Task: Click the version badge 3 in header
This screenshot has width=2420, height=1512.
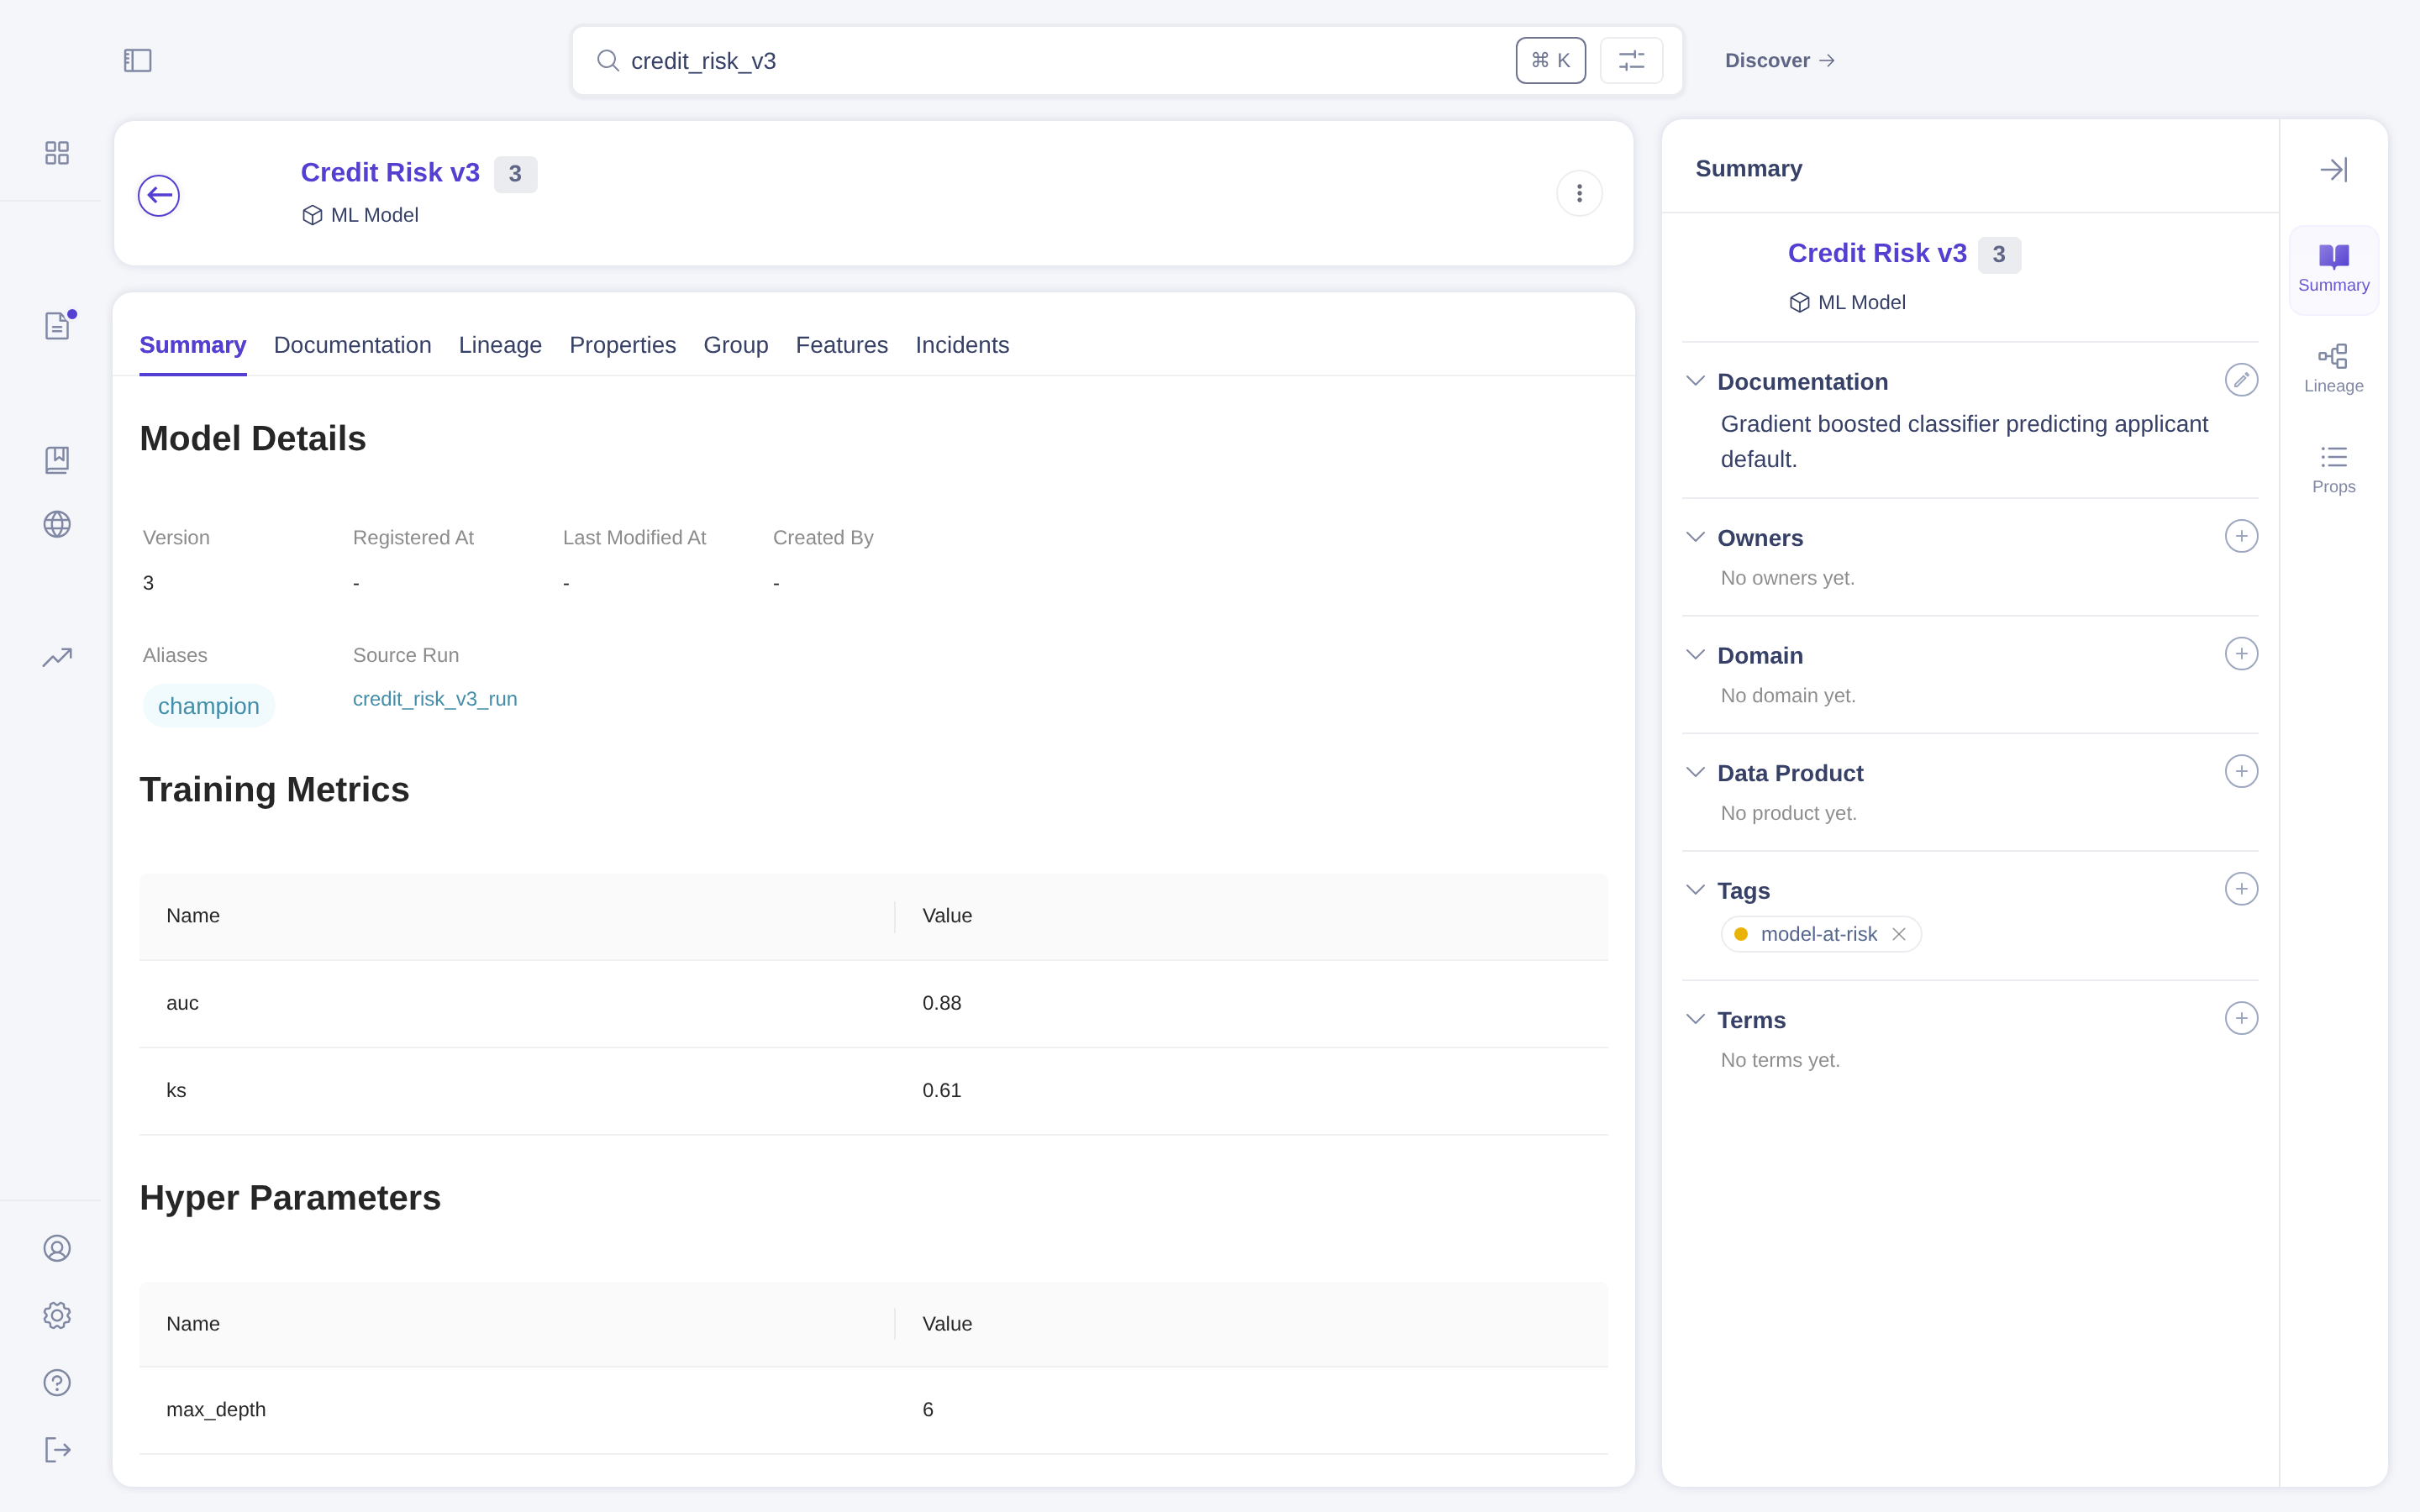Action: pos(515,174)
